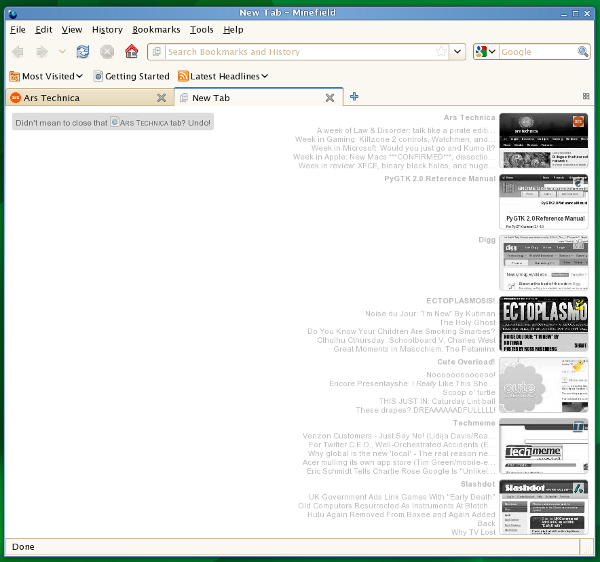The width and height of the screenshot is (600, 562).
Task: Open the Edit menu
Action: 44,30
